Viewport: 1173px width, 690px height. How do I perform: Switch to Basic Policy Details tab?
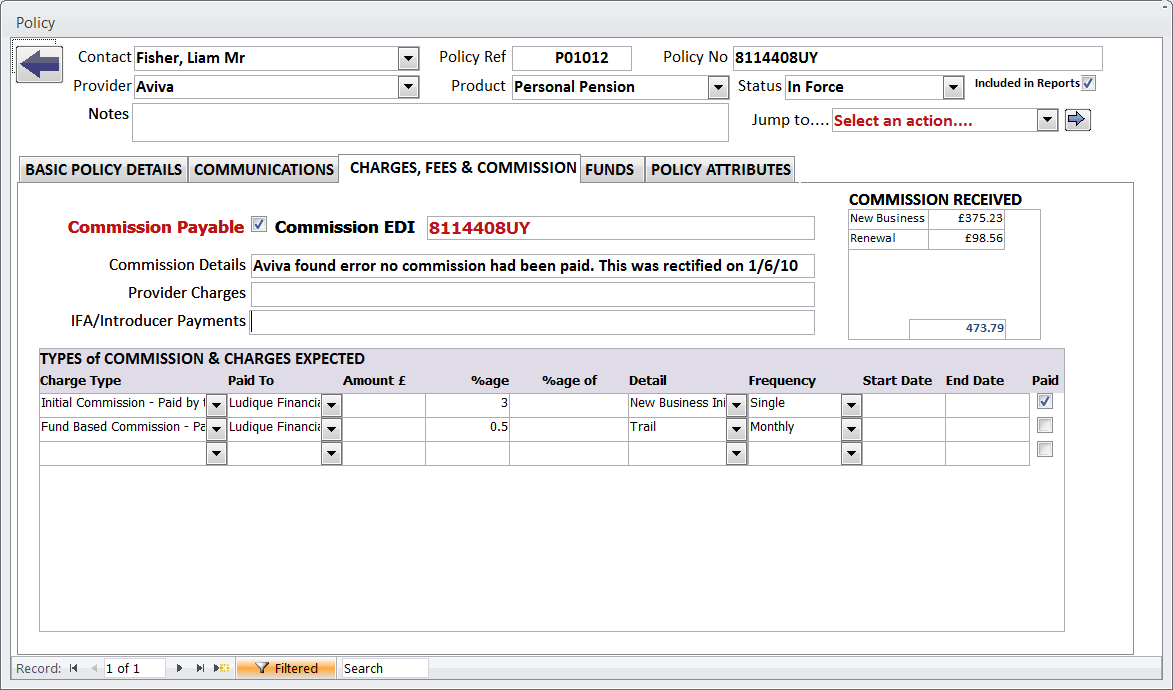103,169
